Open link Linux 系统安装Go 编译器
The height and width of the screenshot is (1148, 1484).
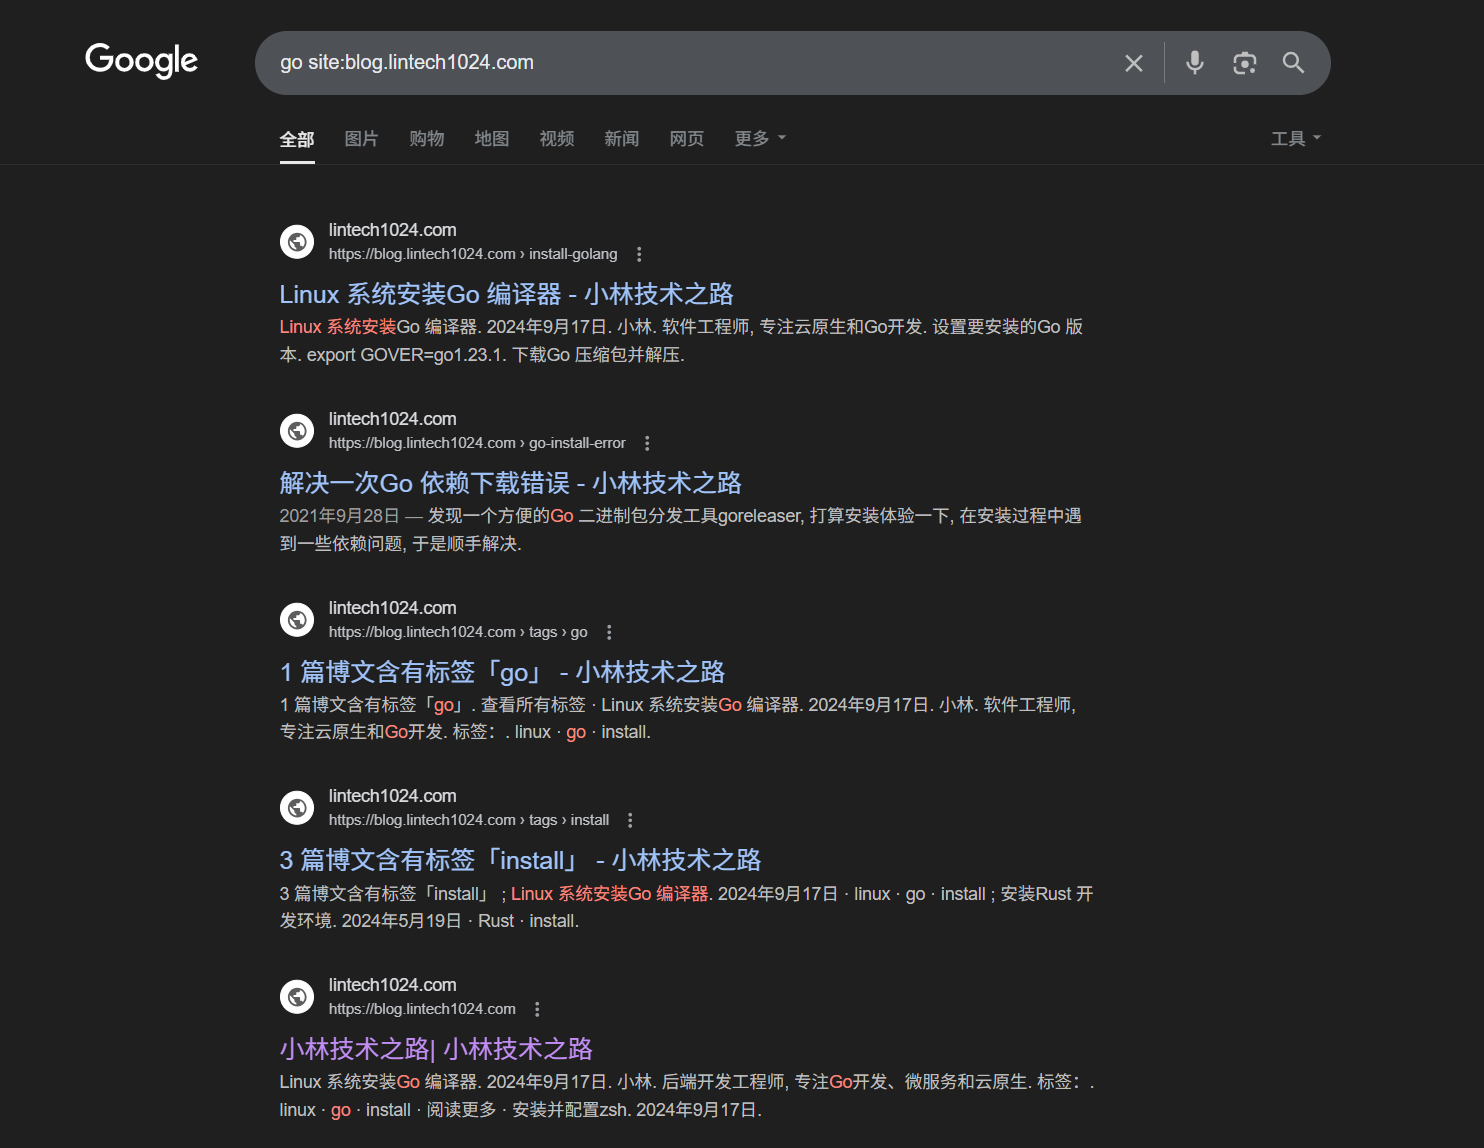tap(506, 294)
